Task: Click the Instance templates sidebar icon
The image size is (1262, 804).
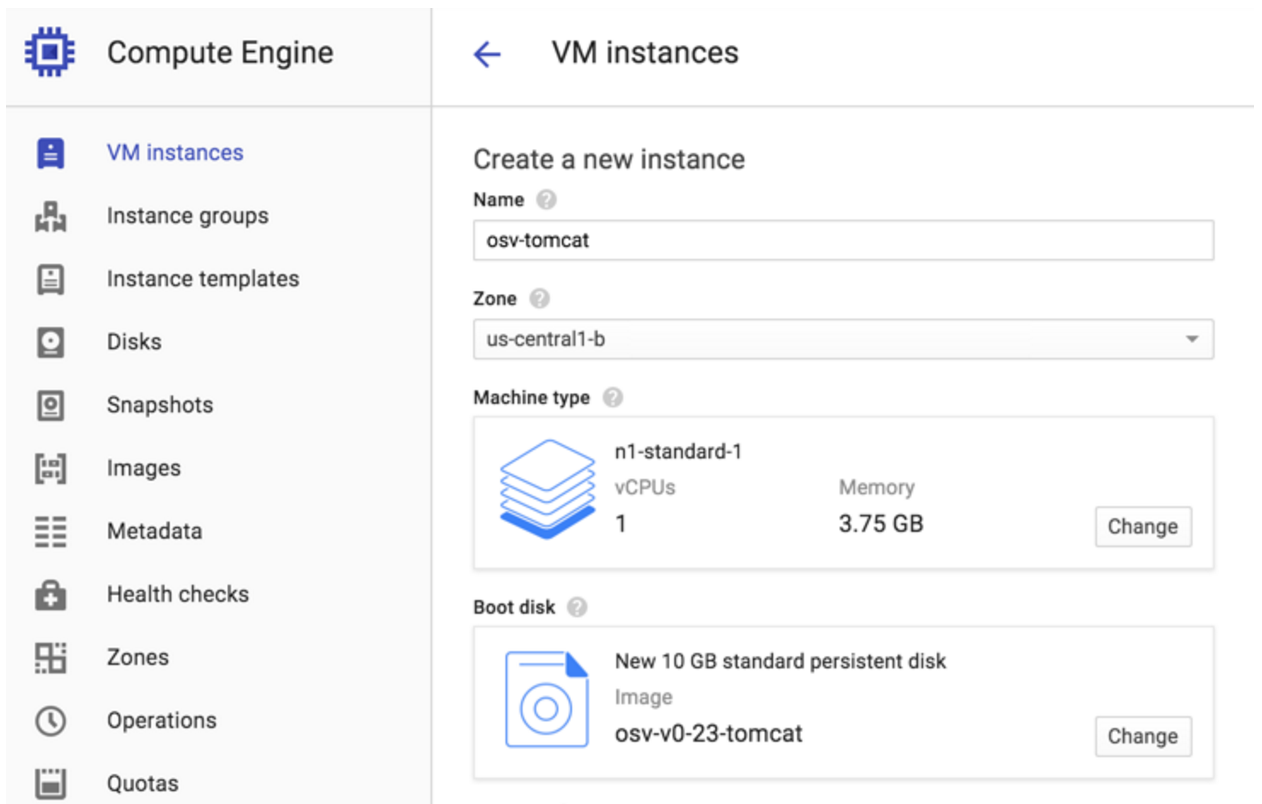Action: point(50,279)
